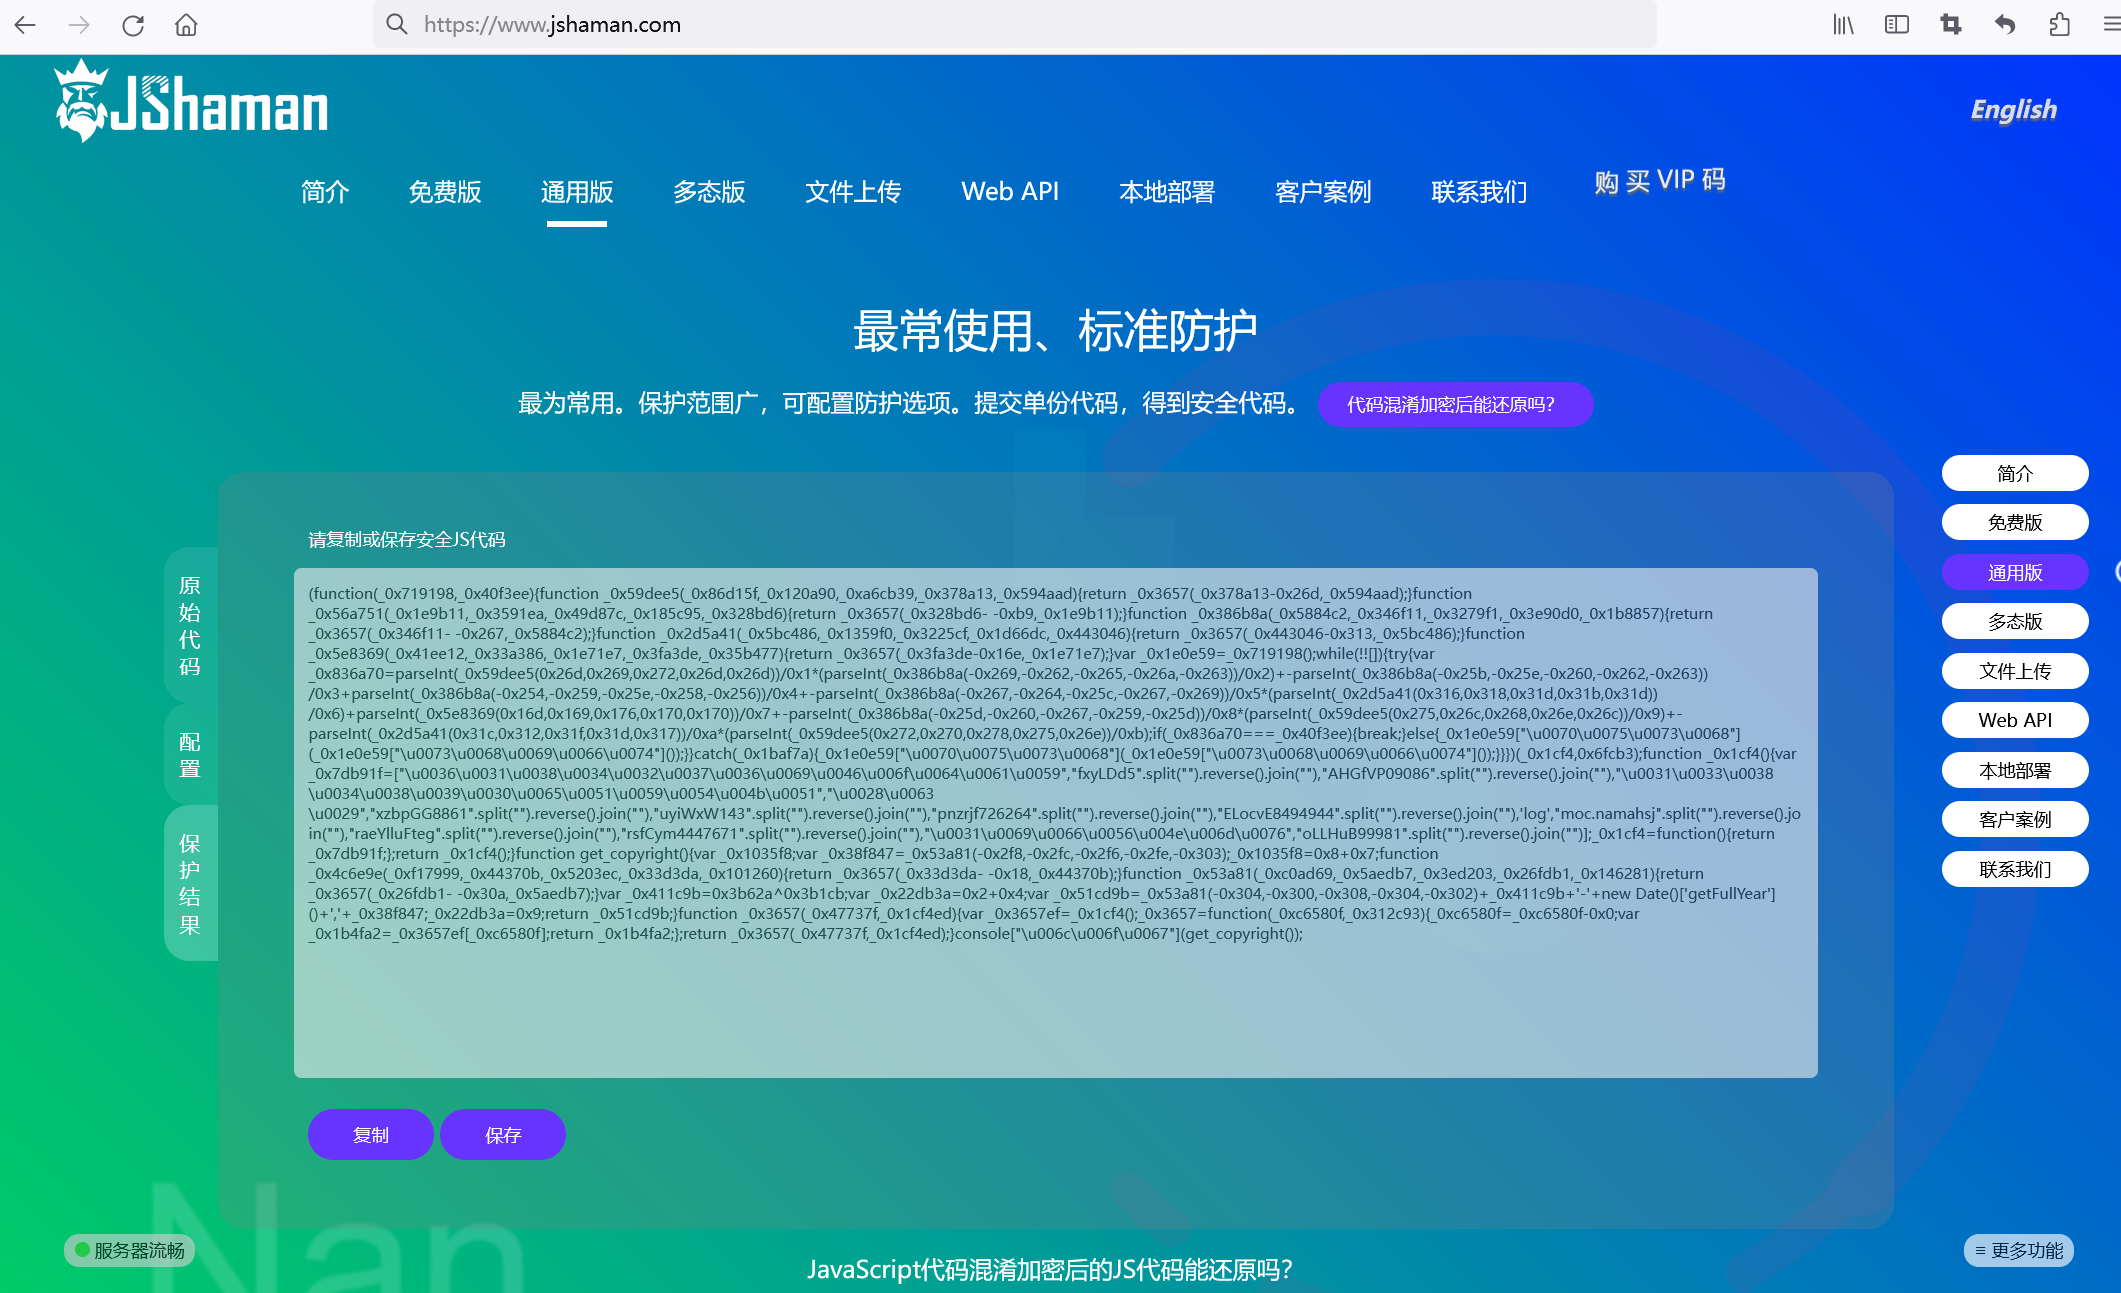Click the 保存 button

[502, 1135]
